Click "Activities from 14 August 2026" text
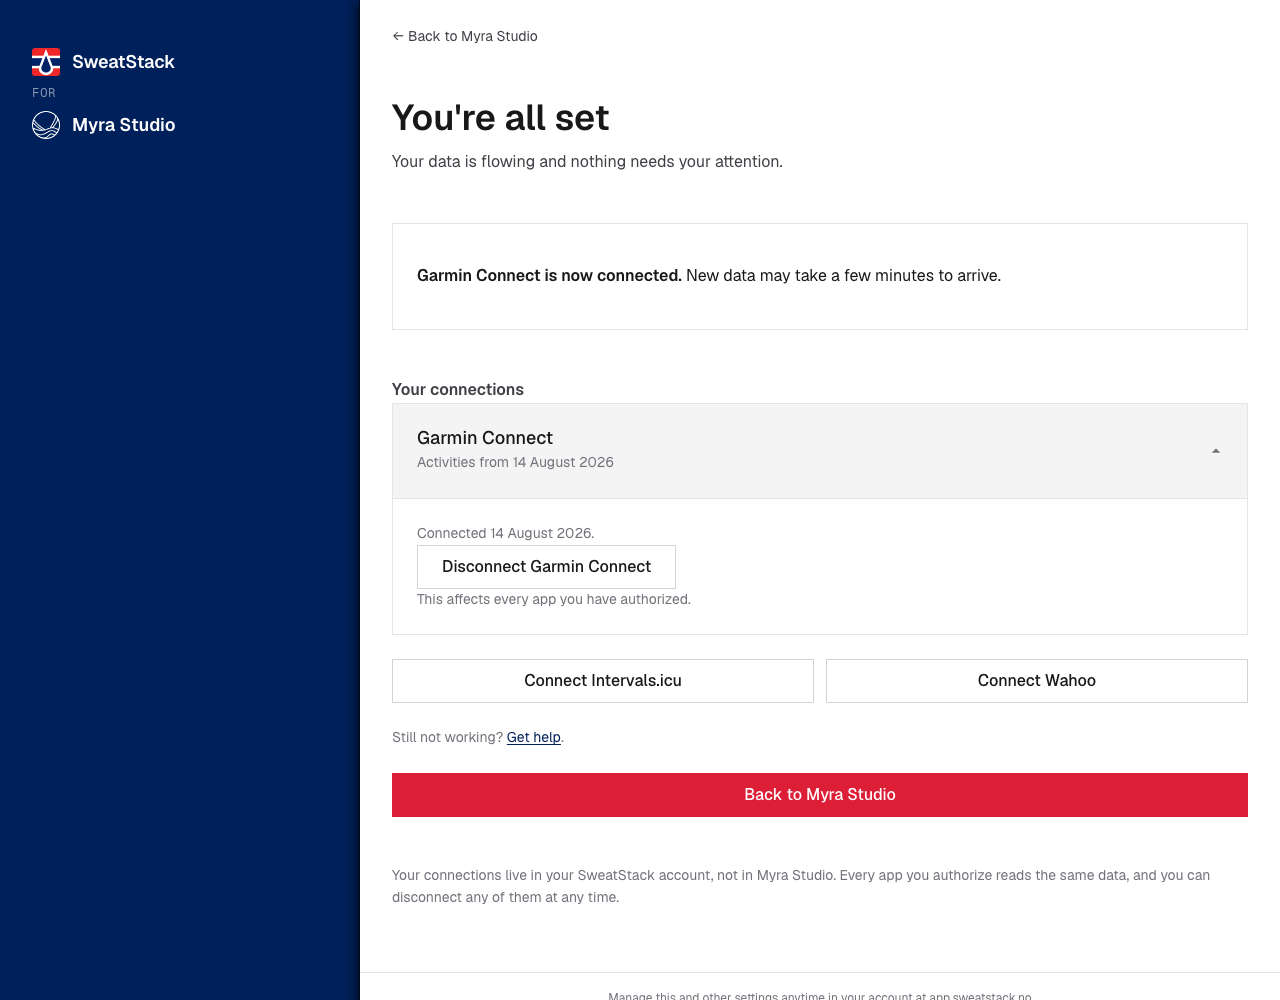This screenshot has height=1000, width=1280. point(515,462)
